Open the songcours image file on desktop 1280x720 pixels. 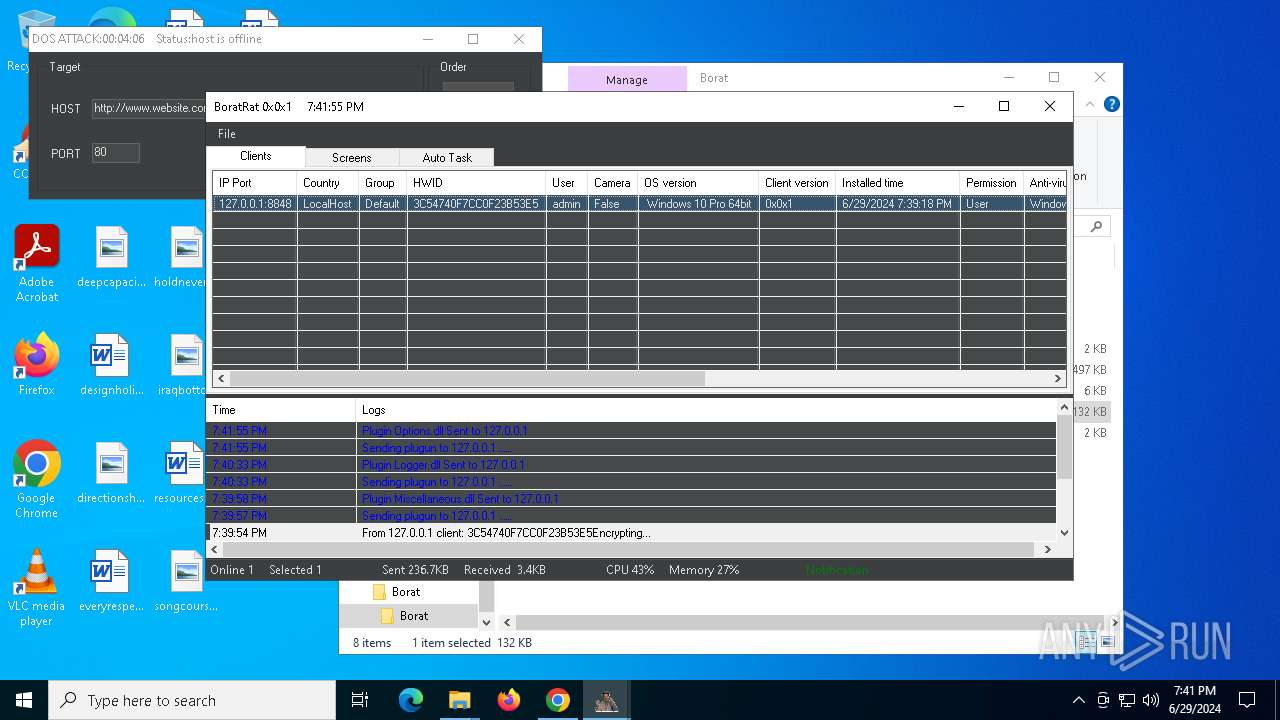click(186, 581)
